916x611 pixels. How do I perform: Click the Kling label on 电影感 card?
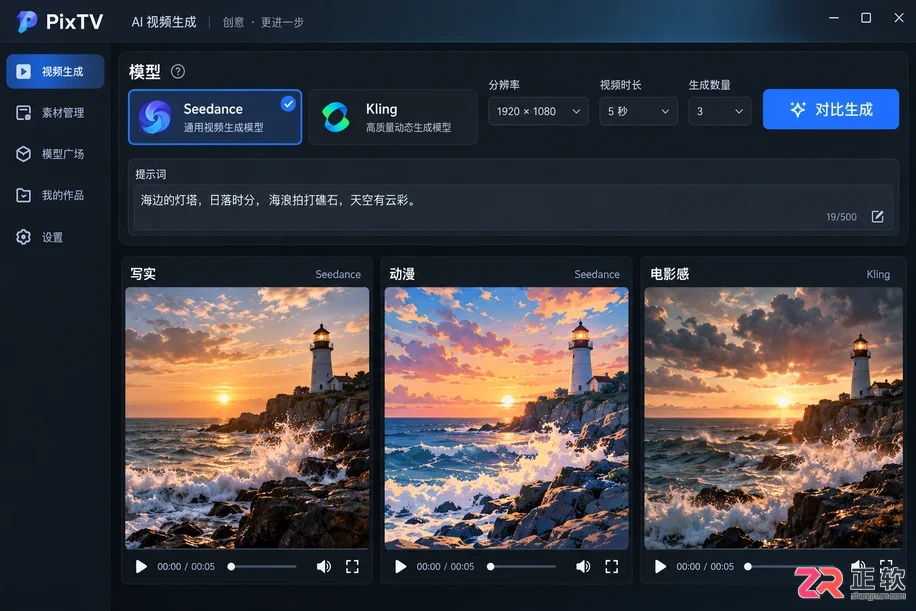click(x=878, y=274)
